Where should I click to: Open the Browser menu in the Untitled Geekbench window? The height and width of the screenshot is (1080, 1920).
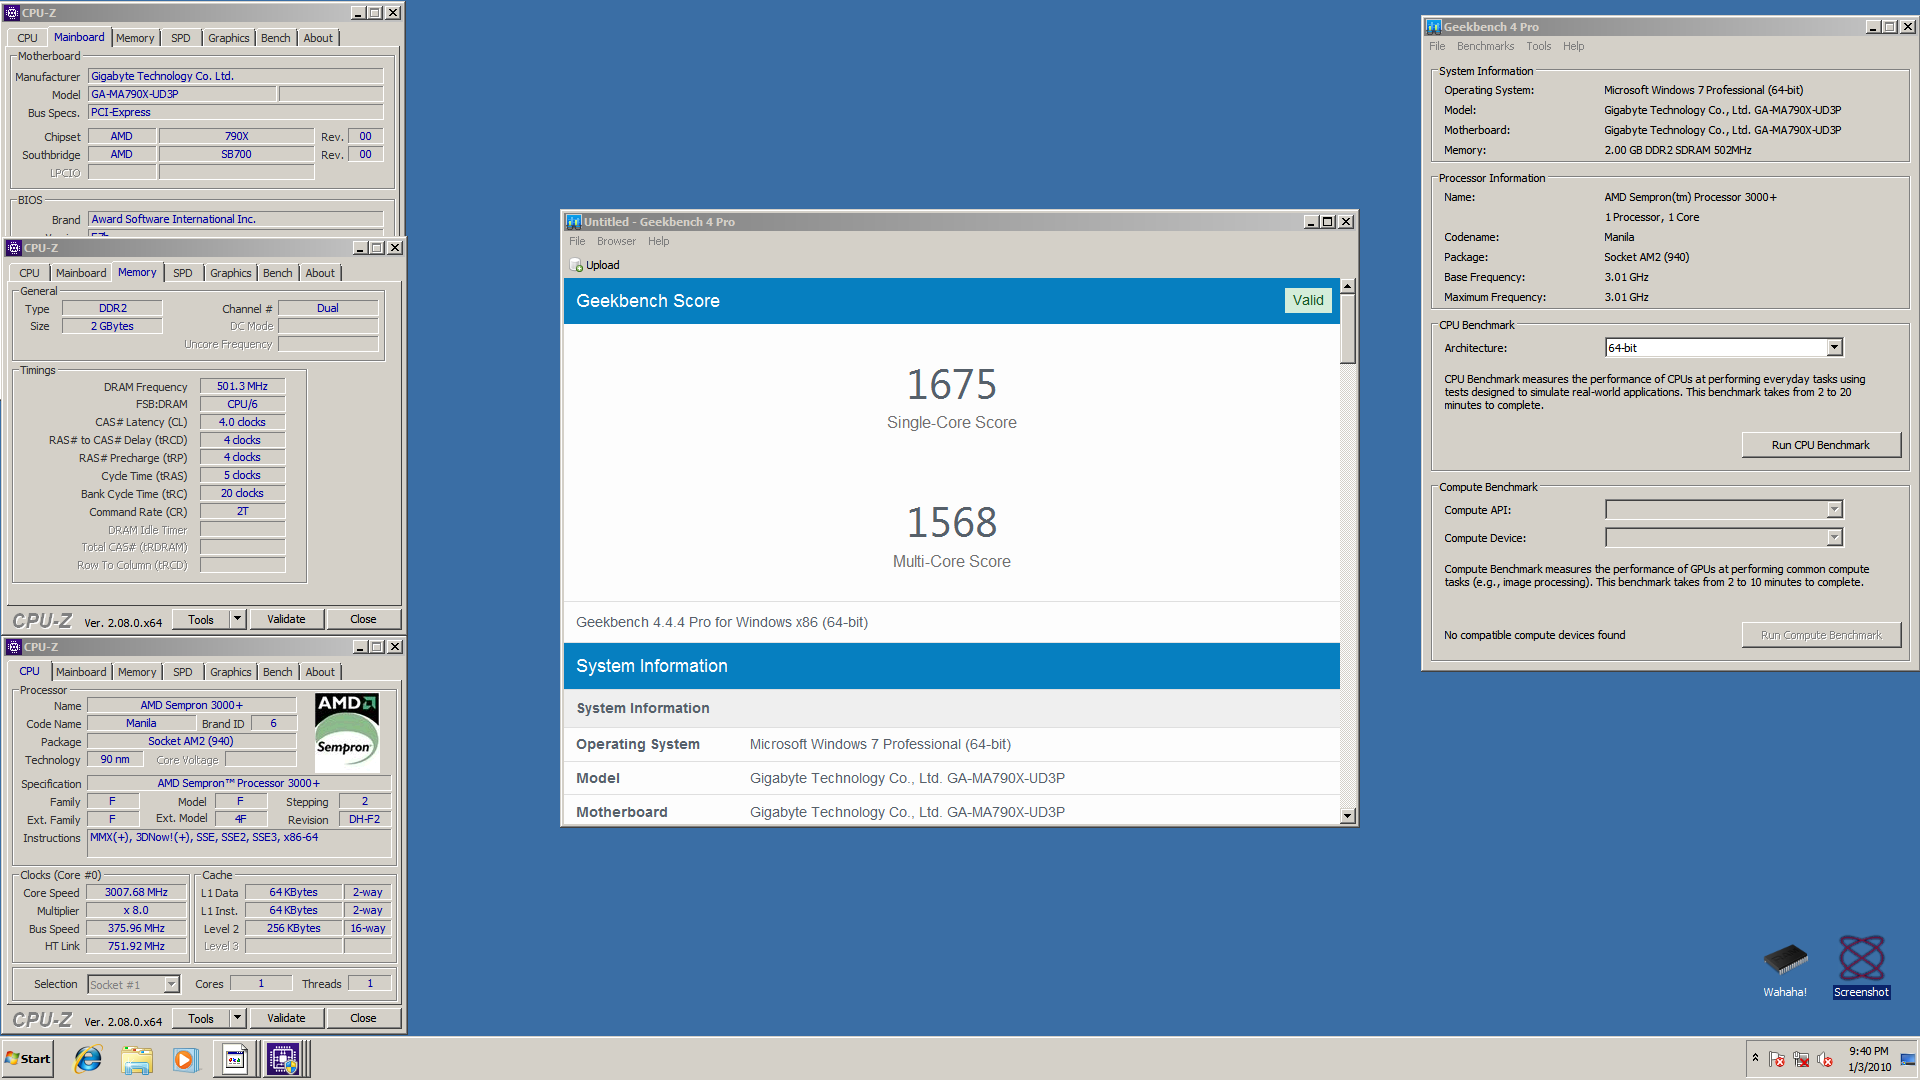pos(616,241)
